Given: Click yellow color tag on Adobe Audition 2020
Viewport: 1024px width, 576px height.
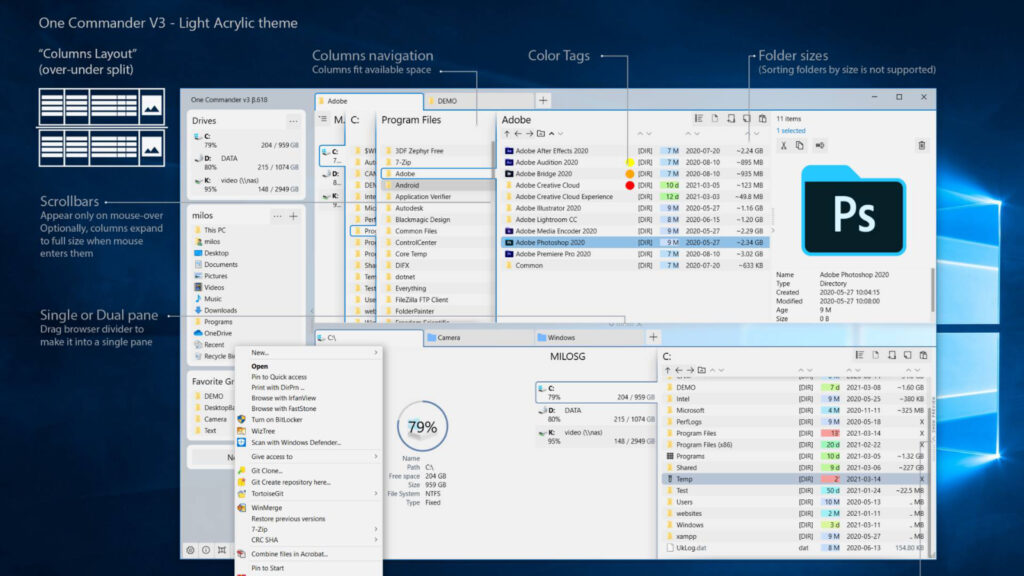Looking at the screenshot, I should coord(630,163).
